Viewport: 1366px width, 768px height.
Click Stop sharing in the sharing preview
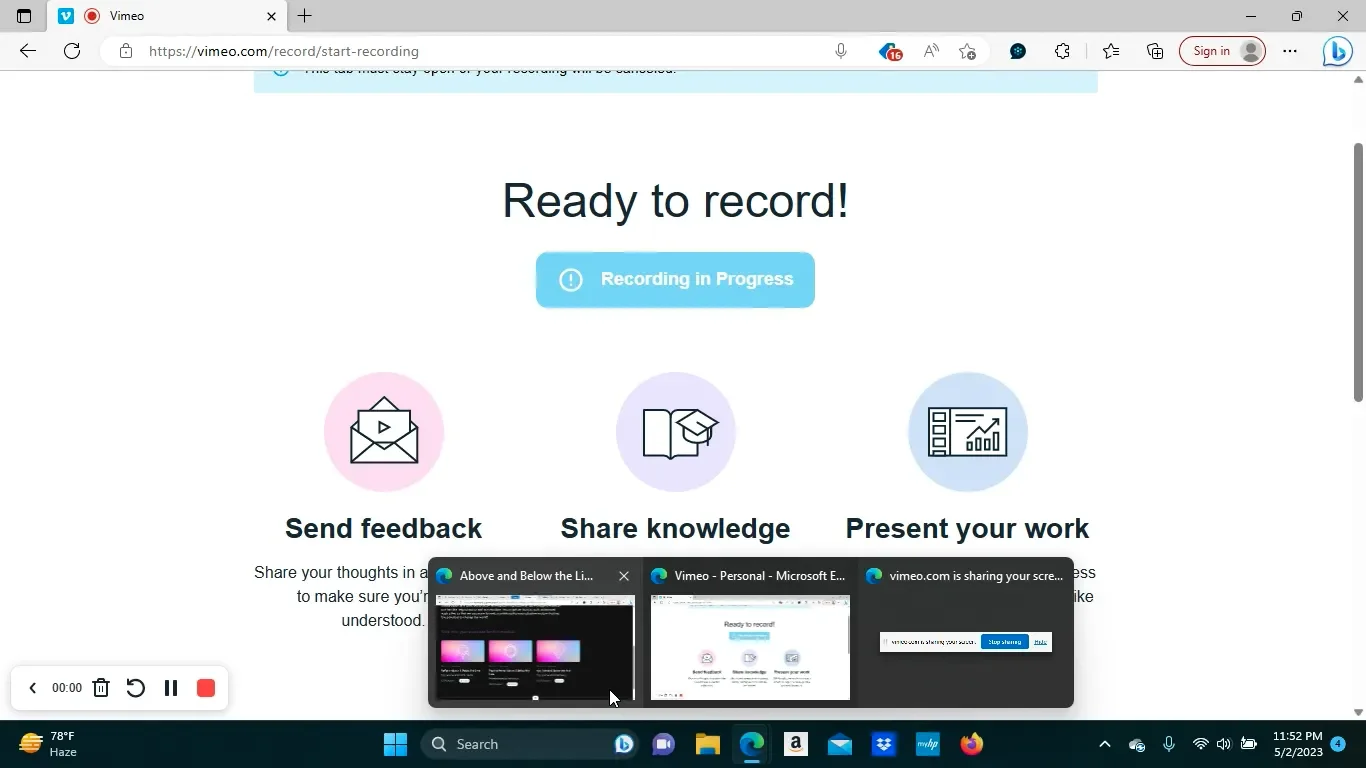tap(1004, 642)
